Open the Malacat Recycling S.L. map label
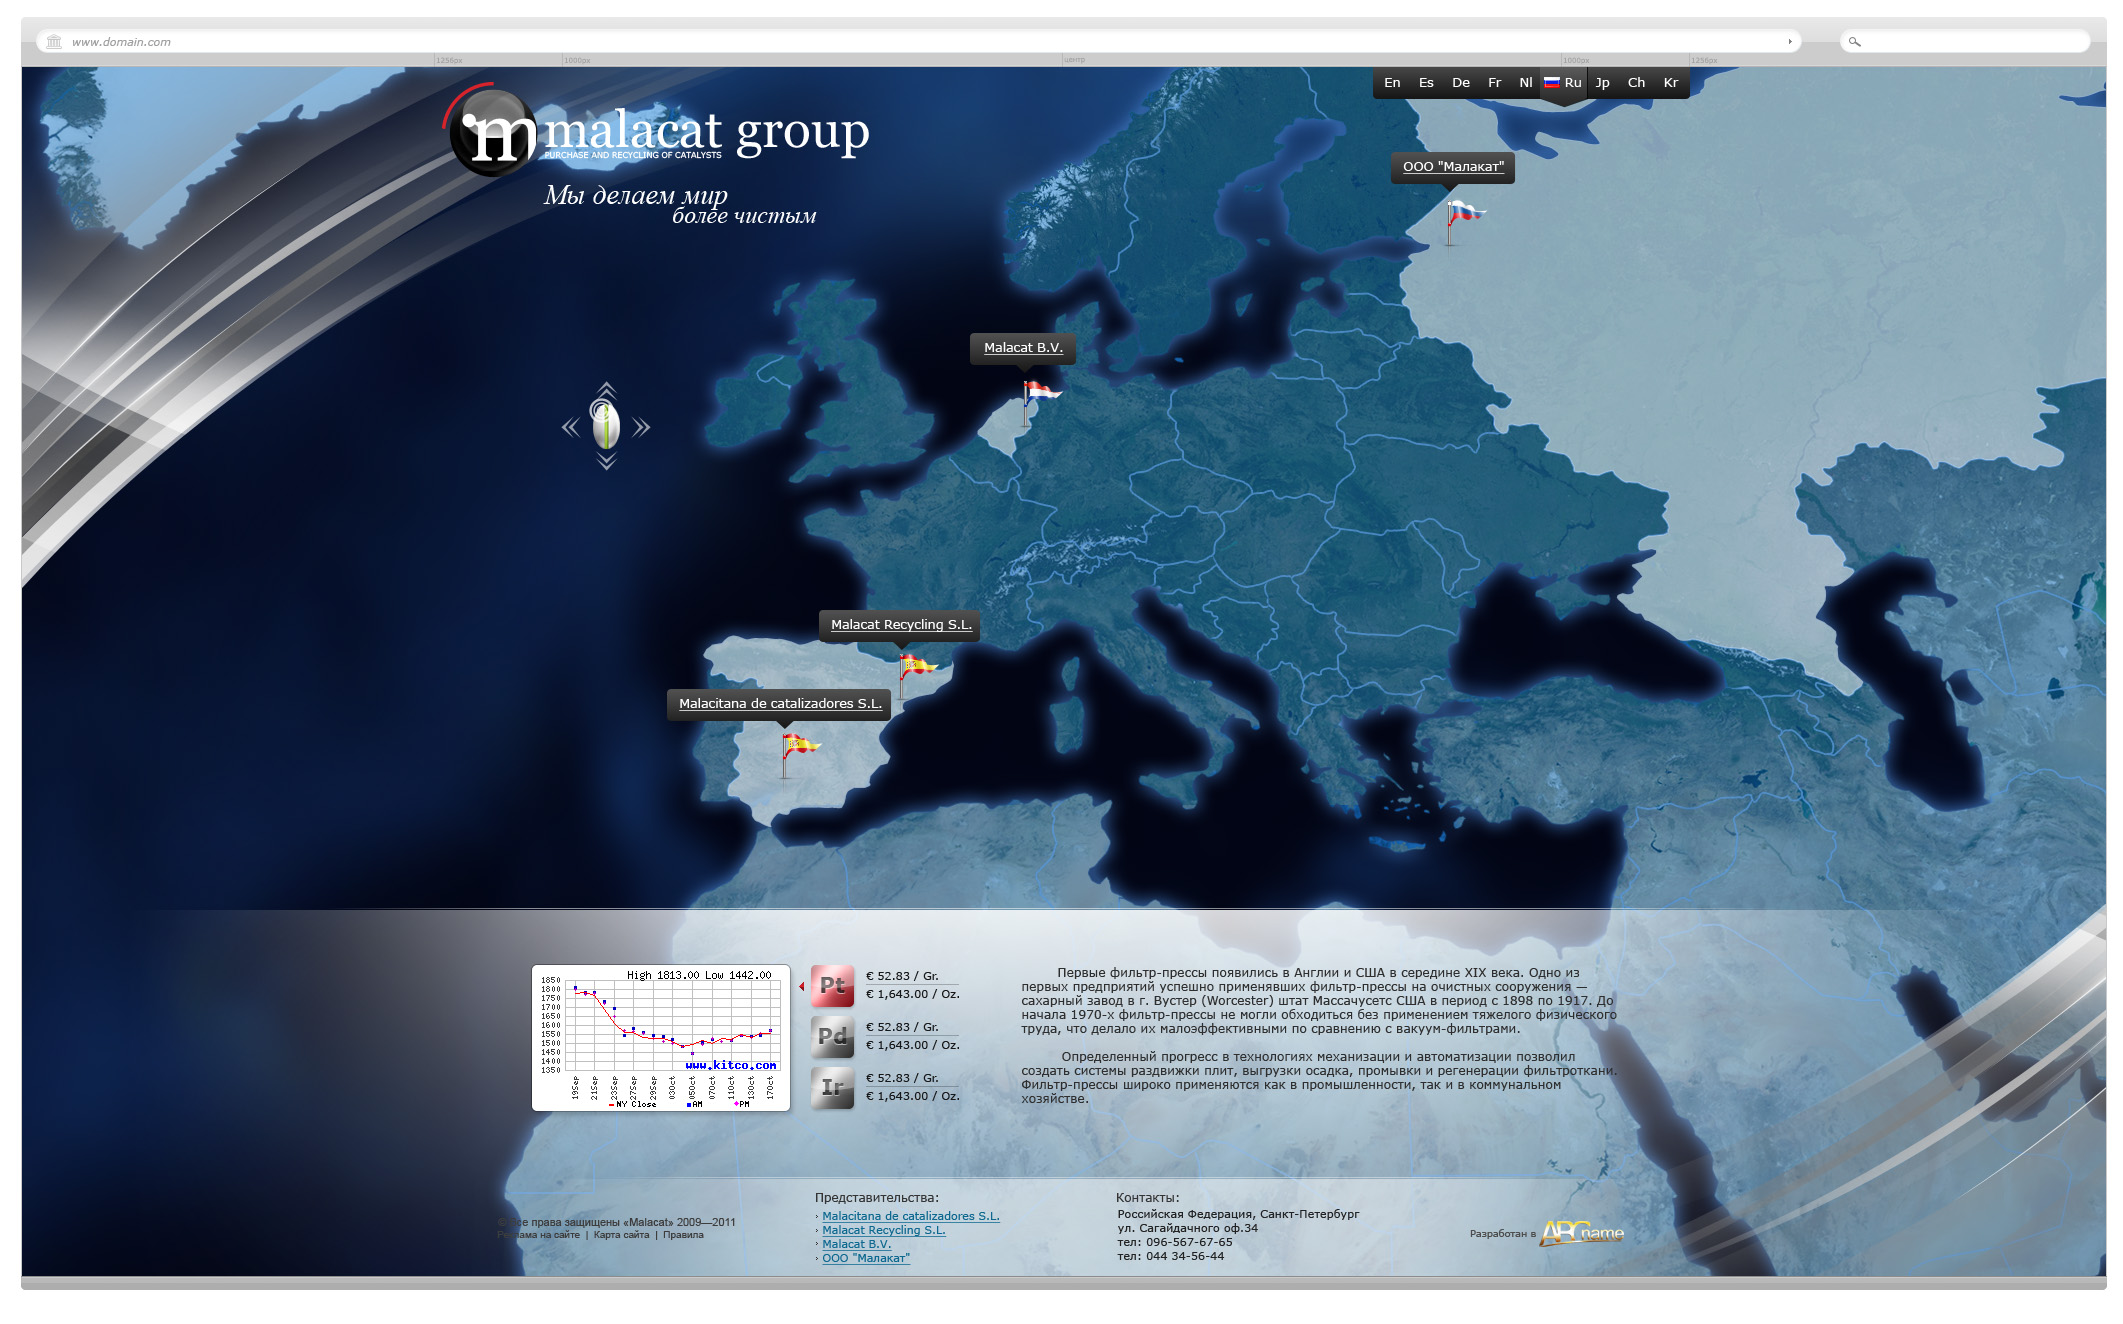 pyautogui.click(x=900, y=625)
